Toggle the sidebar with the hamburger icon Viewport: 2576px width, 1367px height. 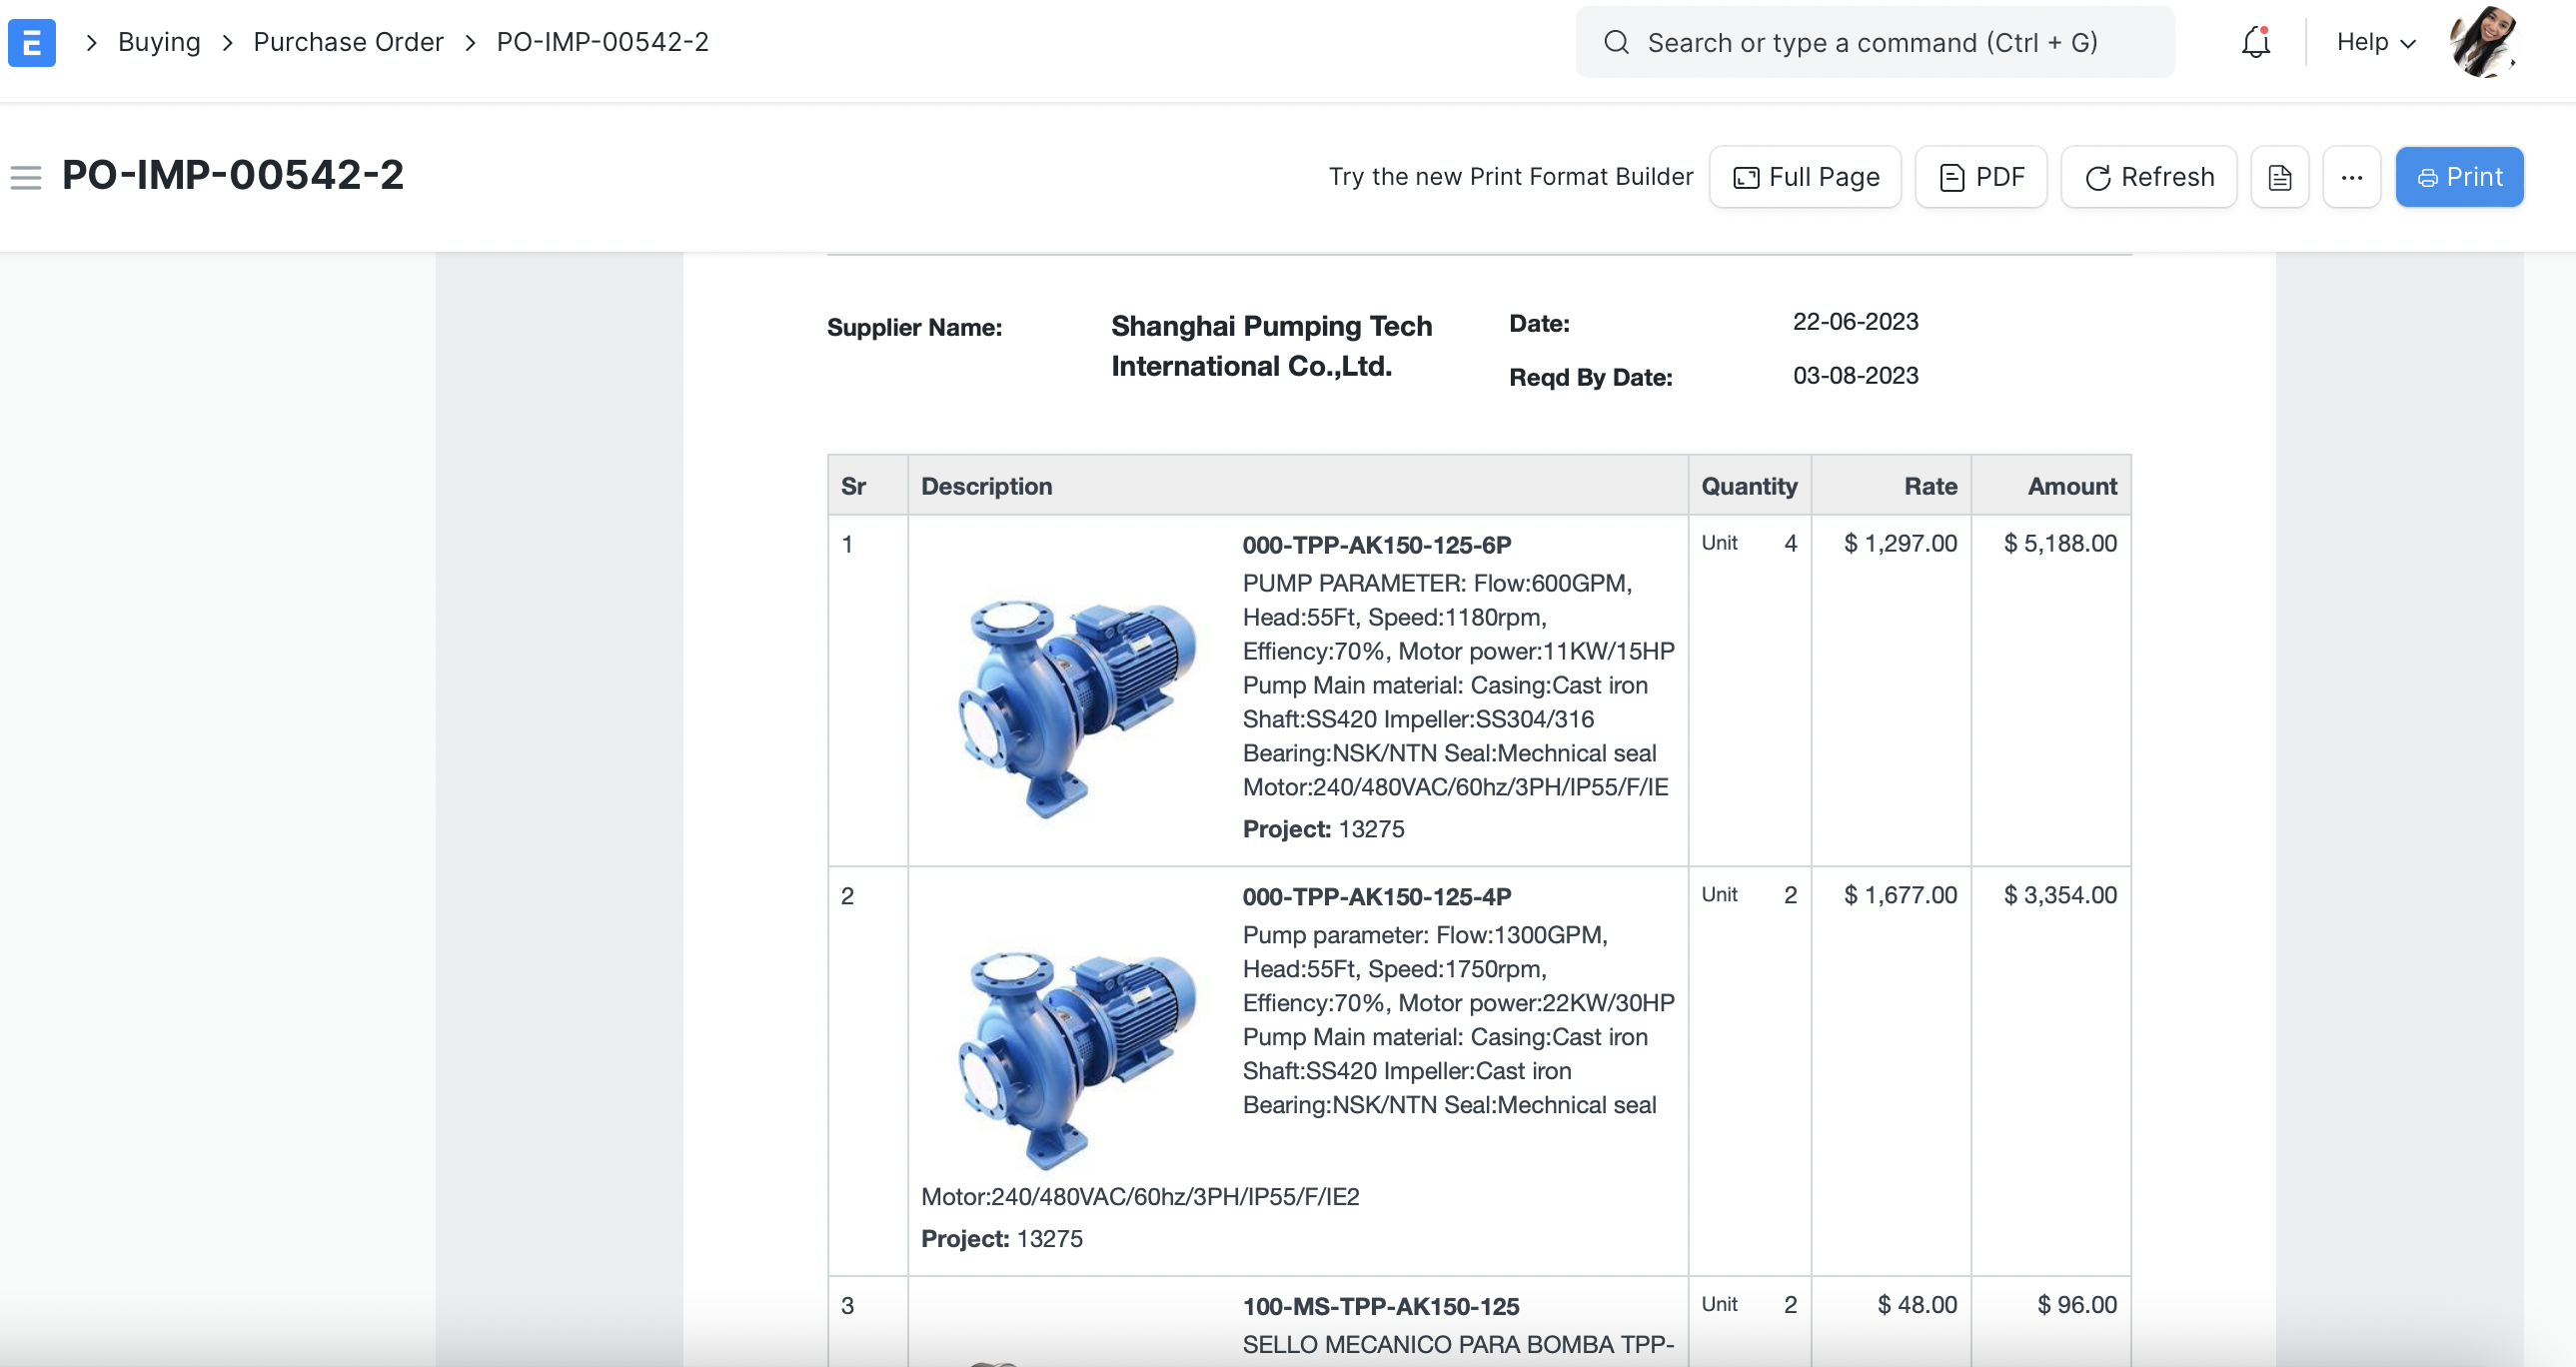tap(25, 176)
